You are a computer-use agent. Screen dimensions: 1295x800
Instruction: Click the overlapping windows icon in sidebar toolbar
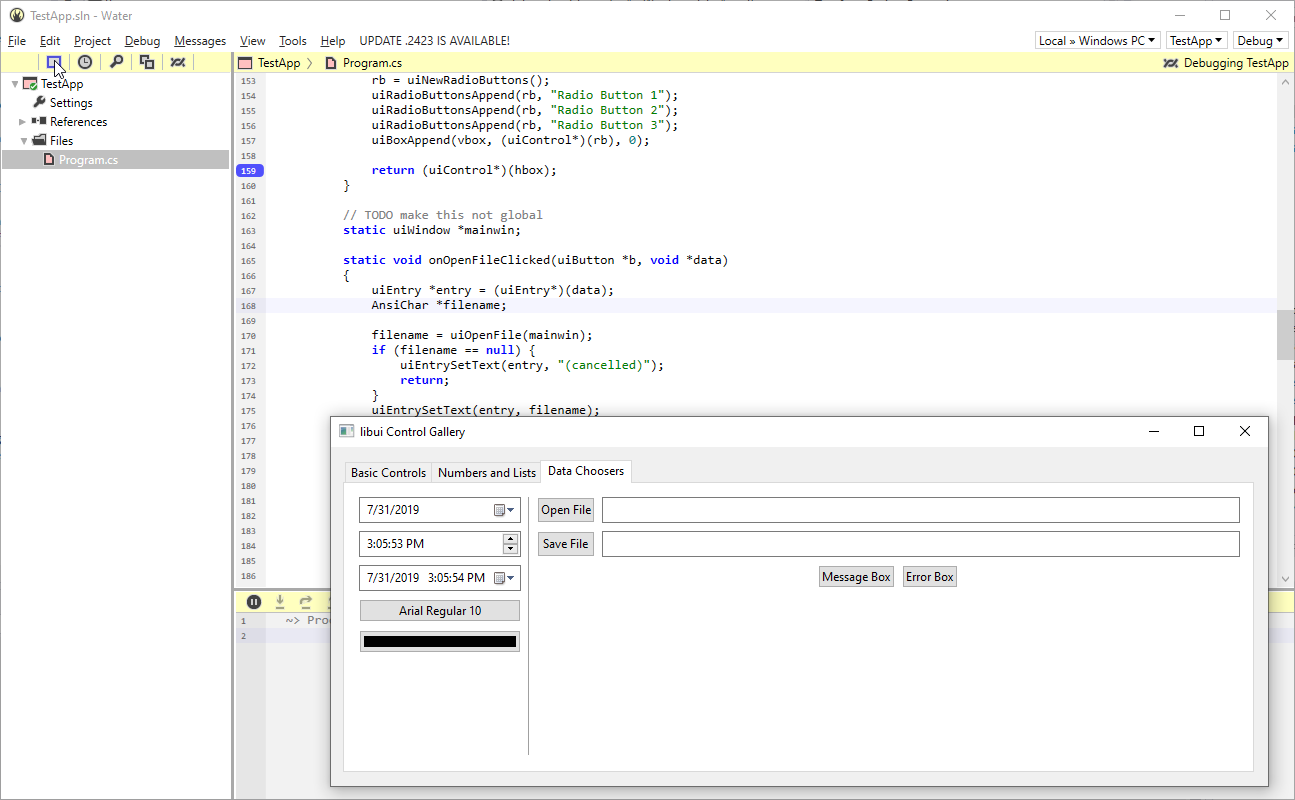pyautogui.click(x=147, y=62)
